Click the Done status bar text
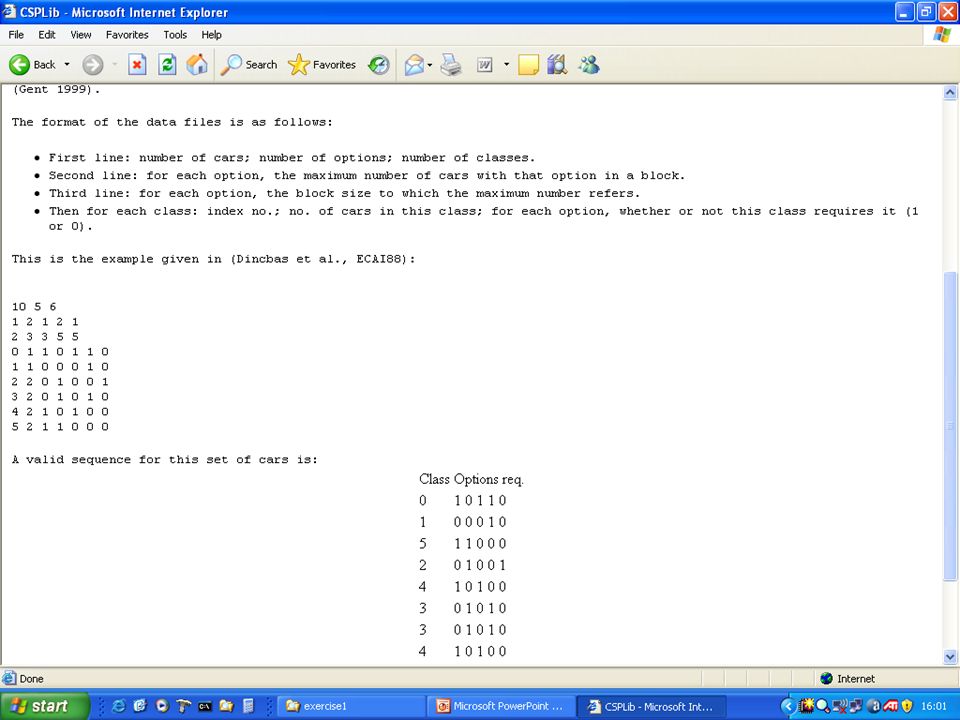 click(31, 678)
